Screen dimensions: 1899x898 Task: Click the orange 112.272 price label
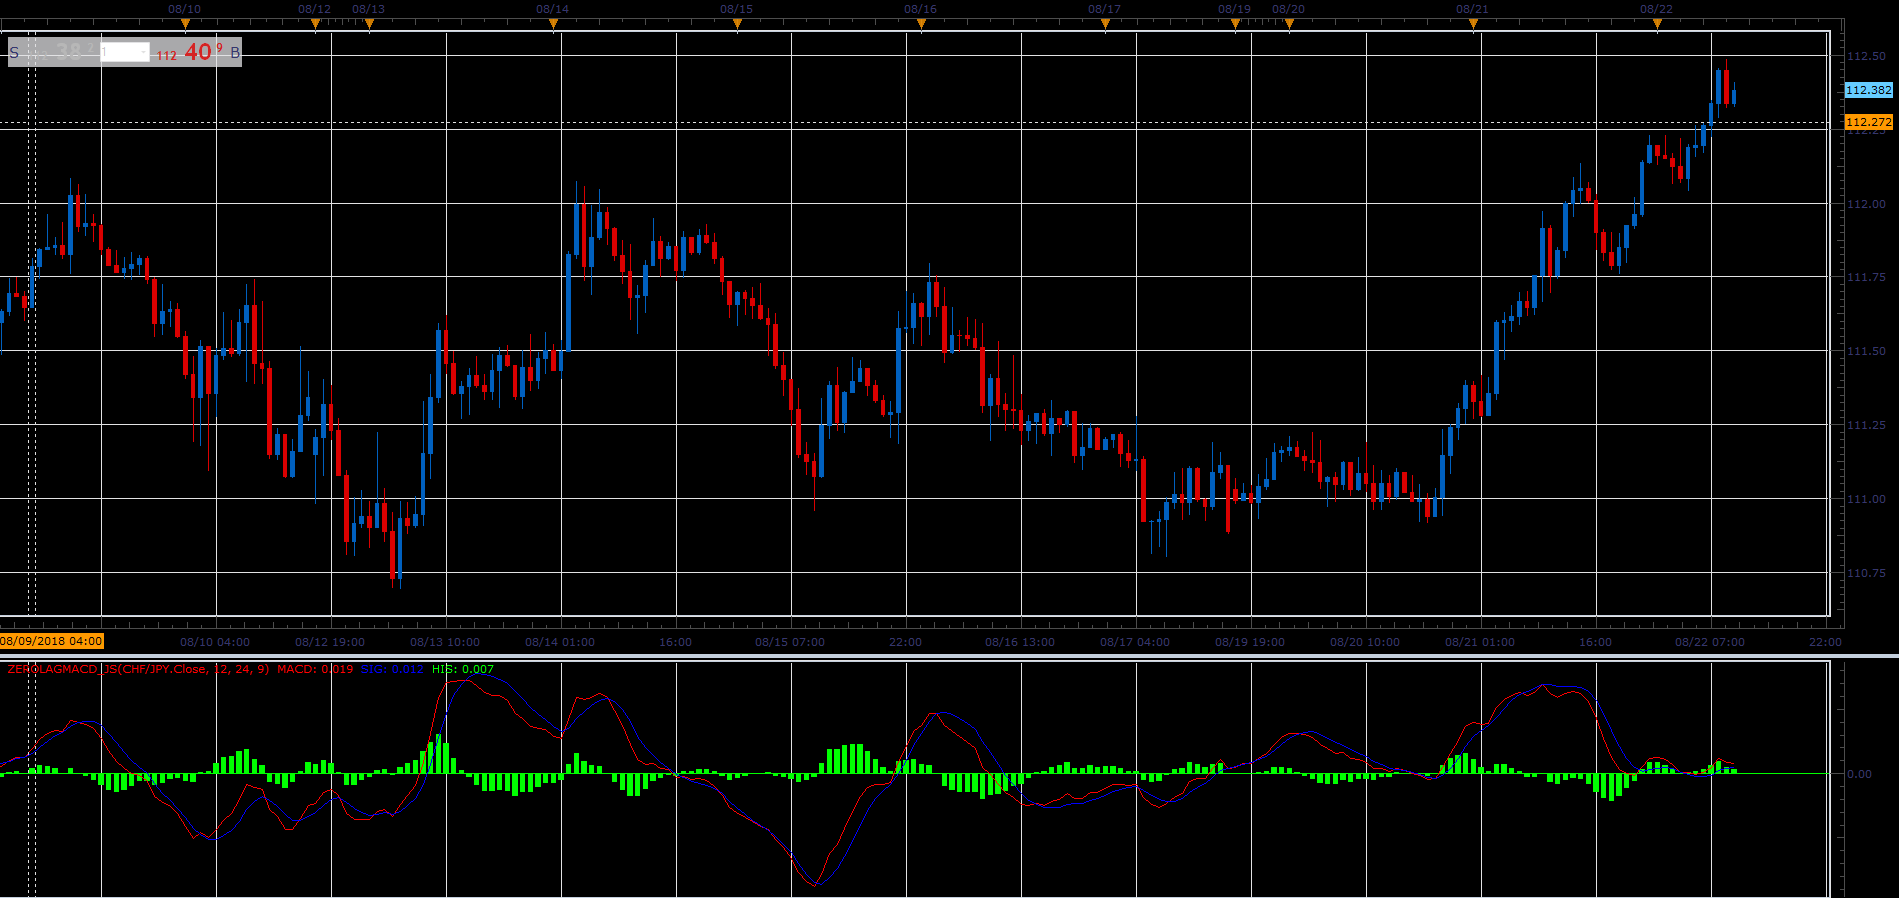click(1869, 122)
